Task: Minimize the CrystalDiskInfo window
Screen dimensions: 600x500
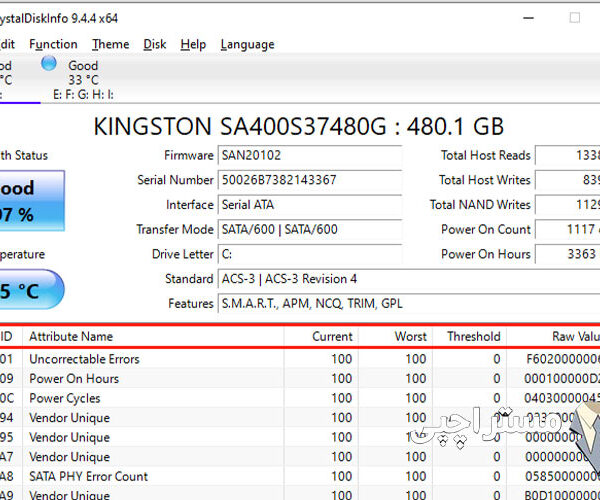Action: point(528,18)
